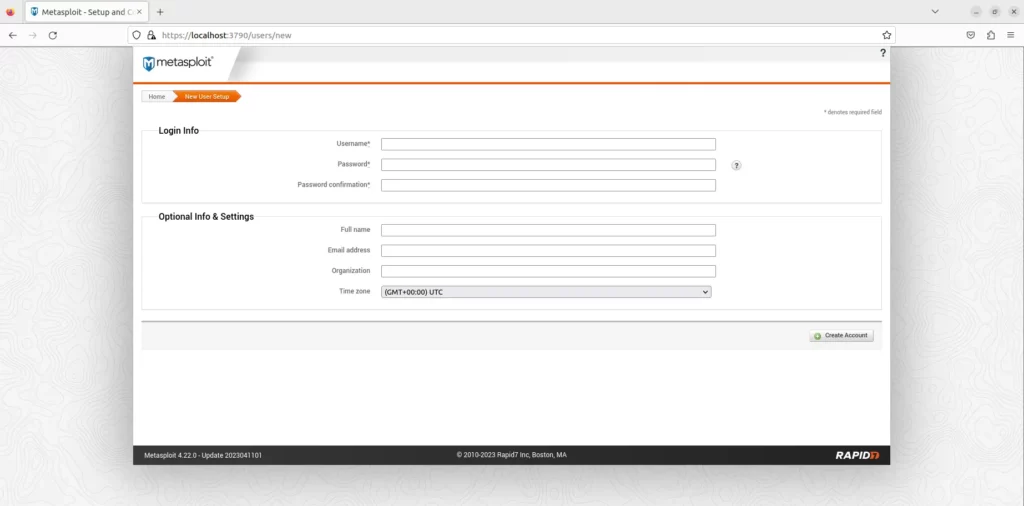This screenshot has height=506, width=1024.
Task: Show password requirements help icon
Action: point(736,165)
